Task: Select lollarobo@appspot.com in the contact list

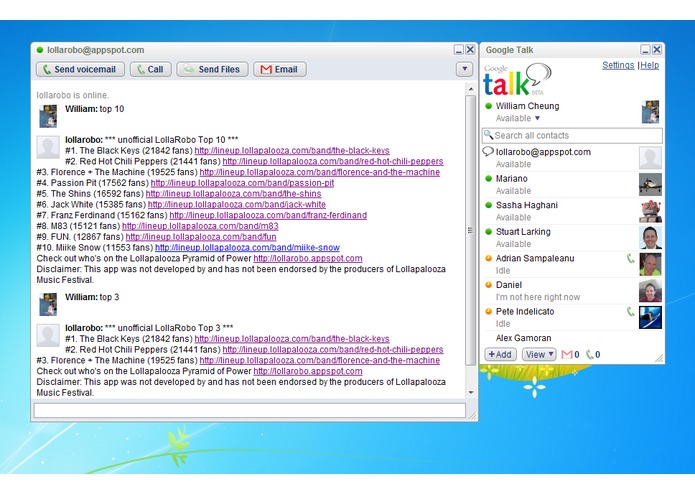Action: tap(572, 158)
